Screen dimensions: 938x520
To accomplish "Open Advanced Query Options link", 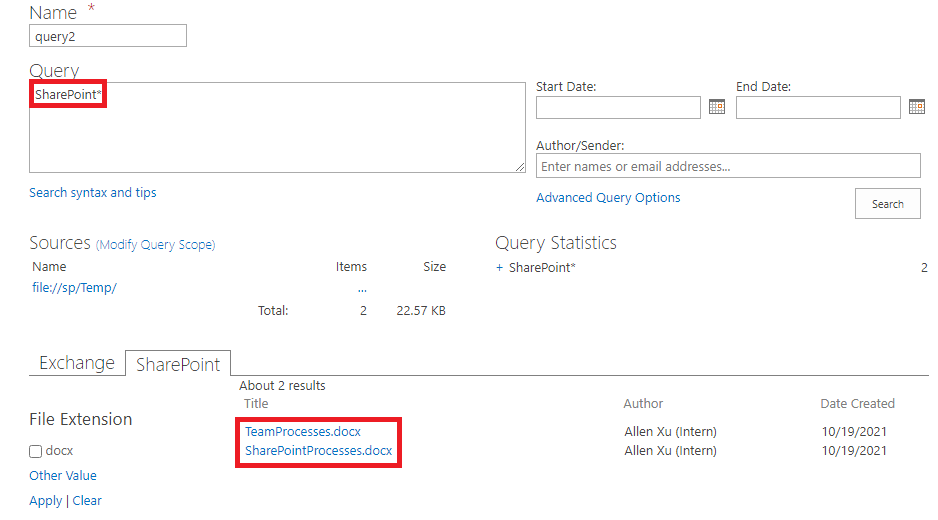I will 608,197.
